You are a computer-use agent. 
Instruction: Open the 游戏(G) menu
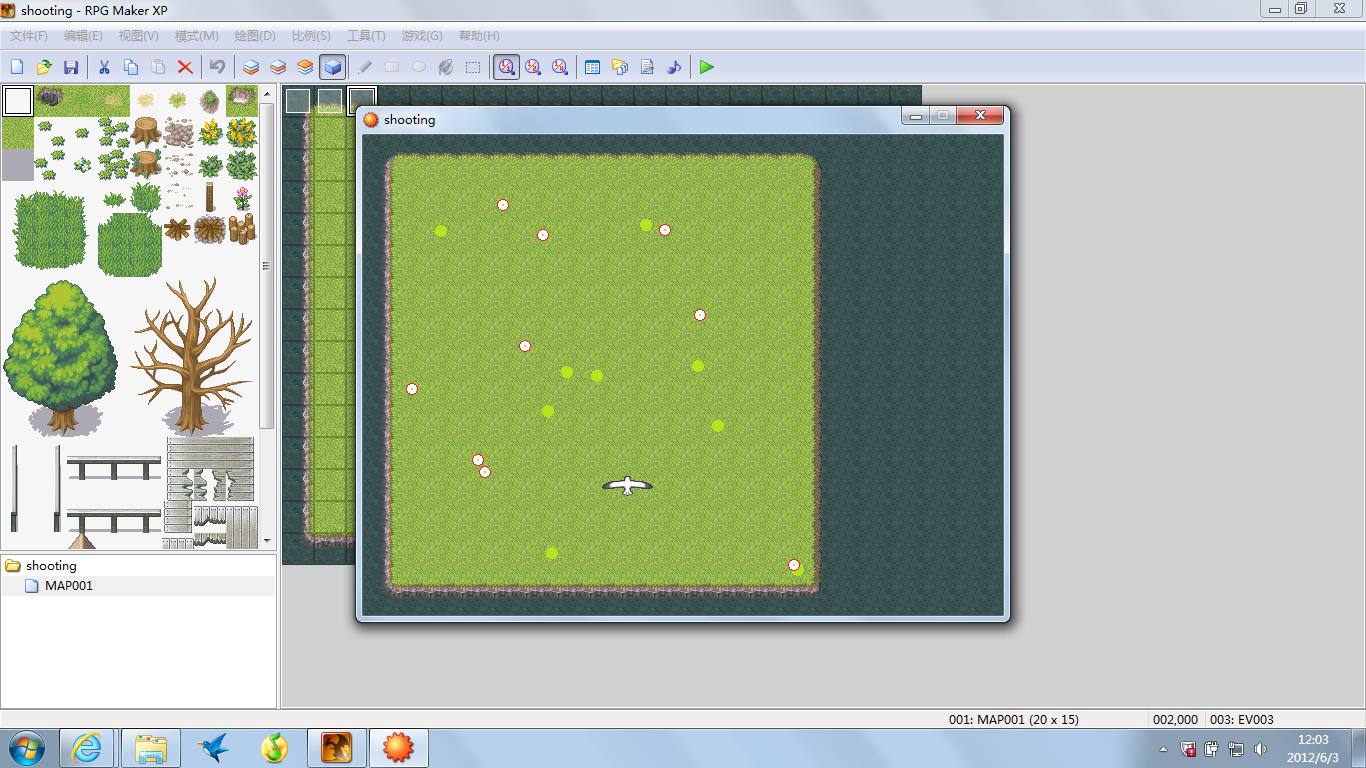[x=422, y=36]
